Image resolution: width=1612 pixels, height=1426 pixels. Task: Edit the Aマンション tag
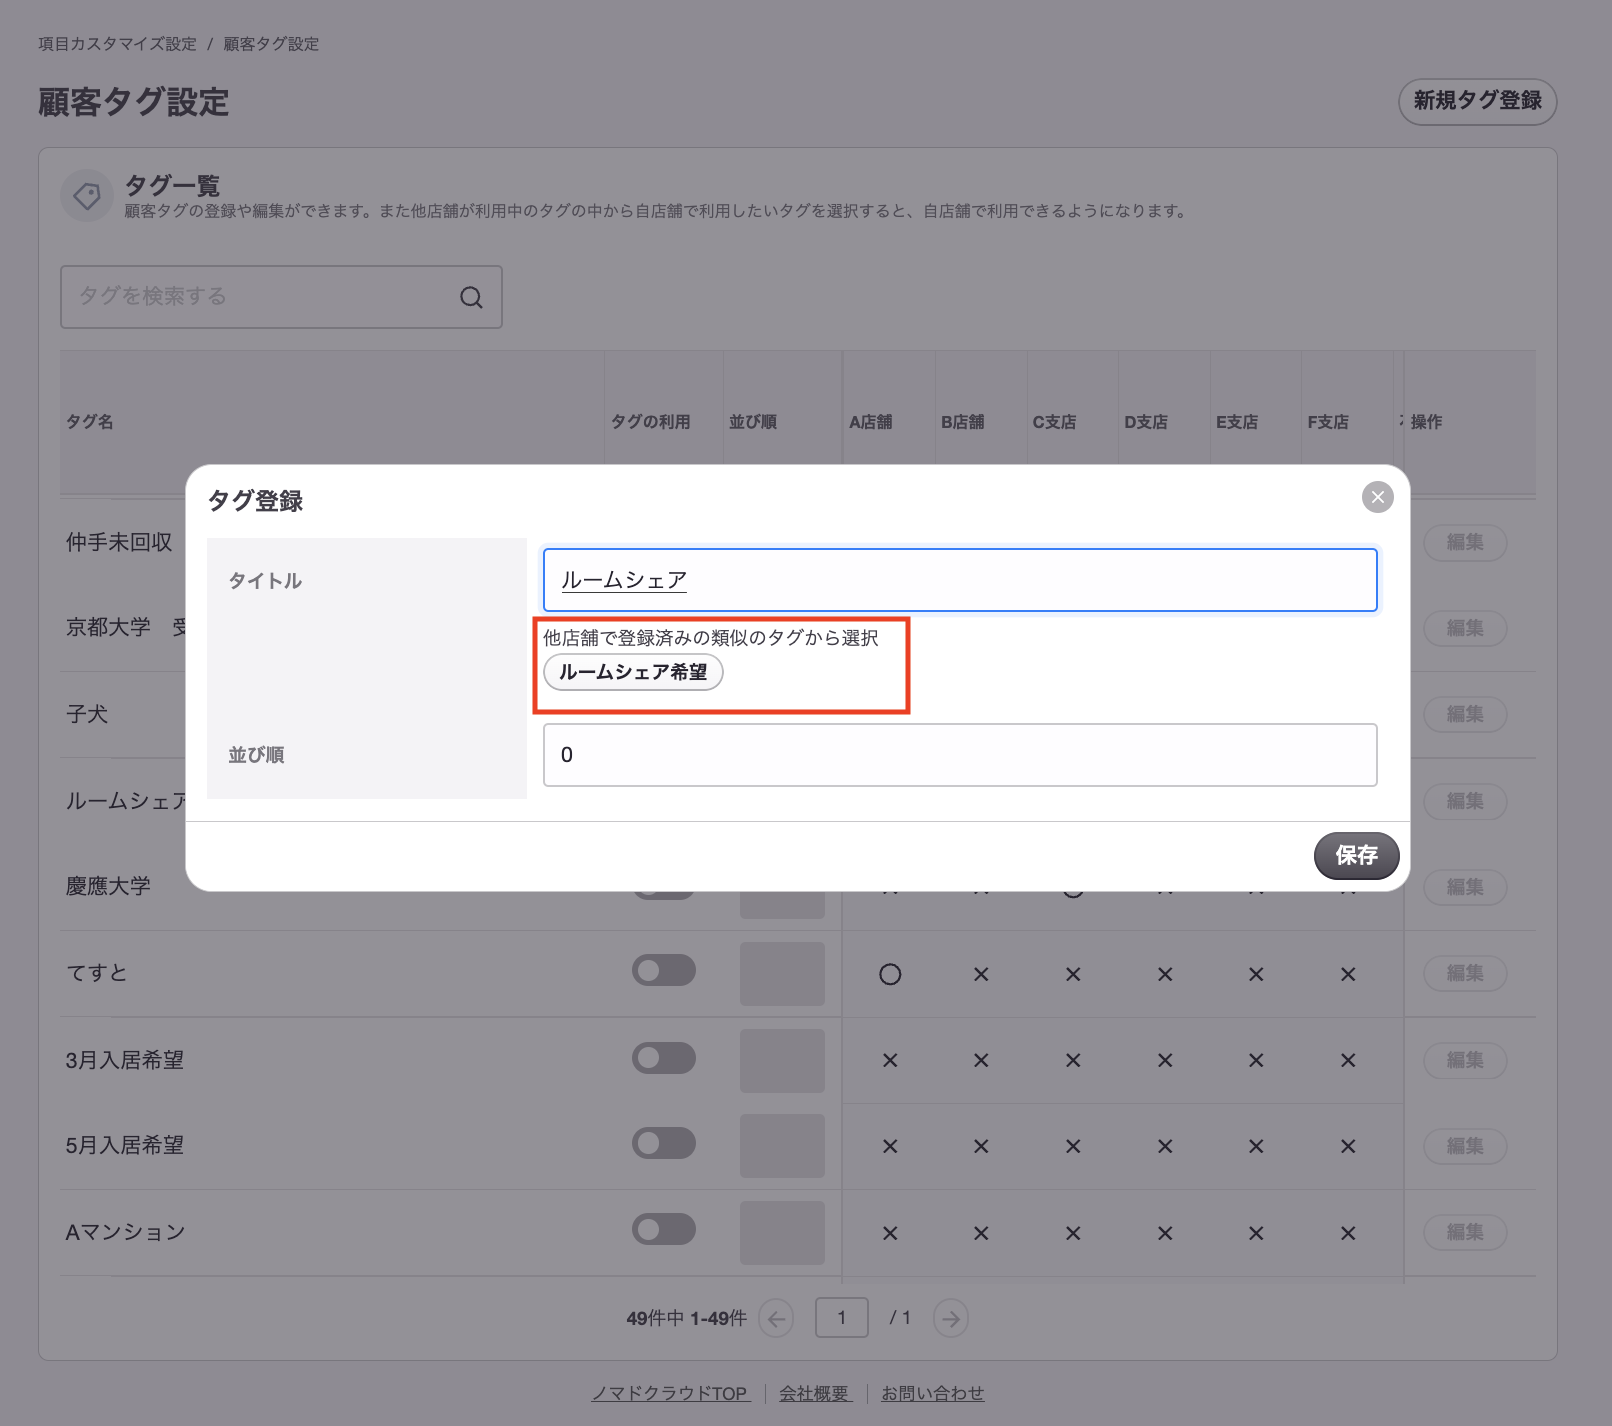1465,1232
